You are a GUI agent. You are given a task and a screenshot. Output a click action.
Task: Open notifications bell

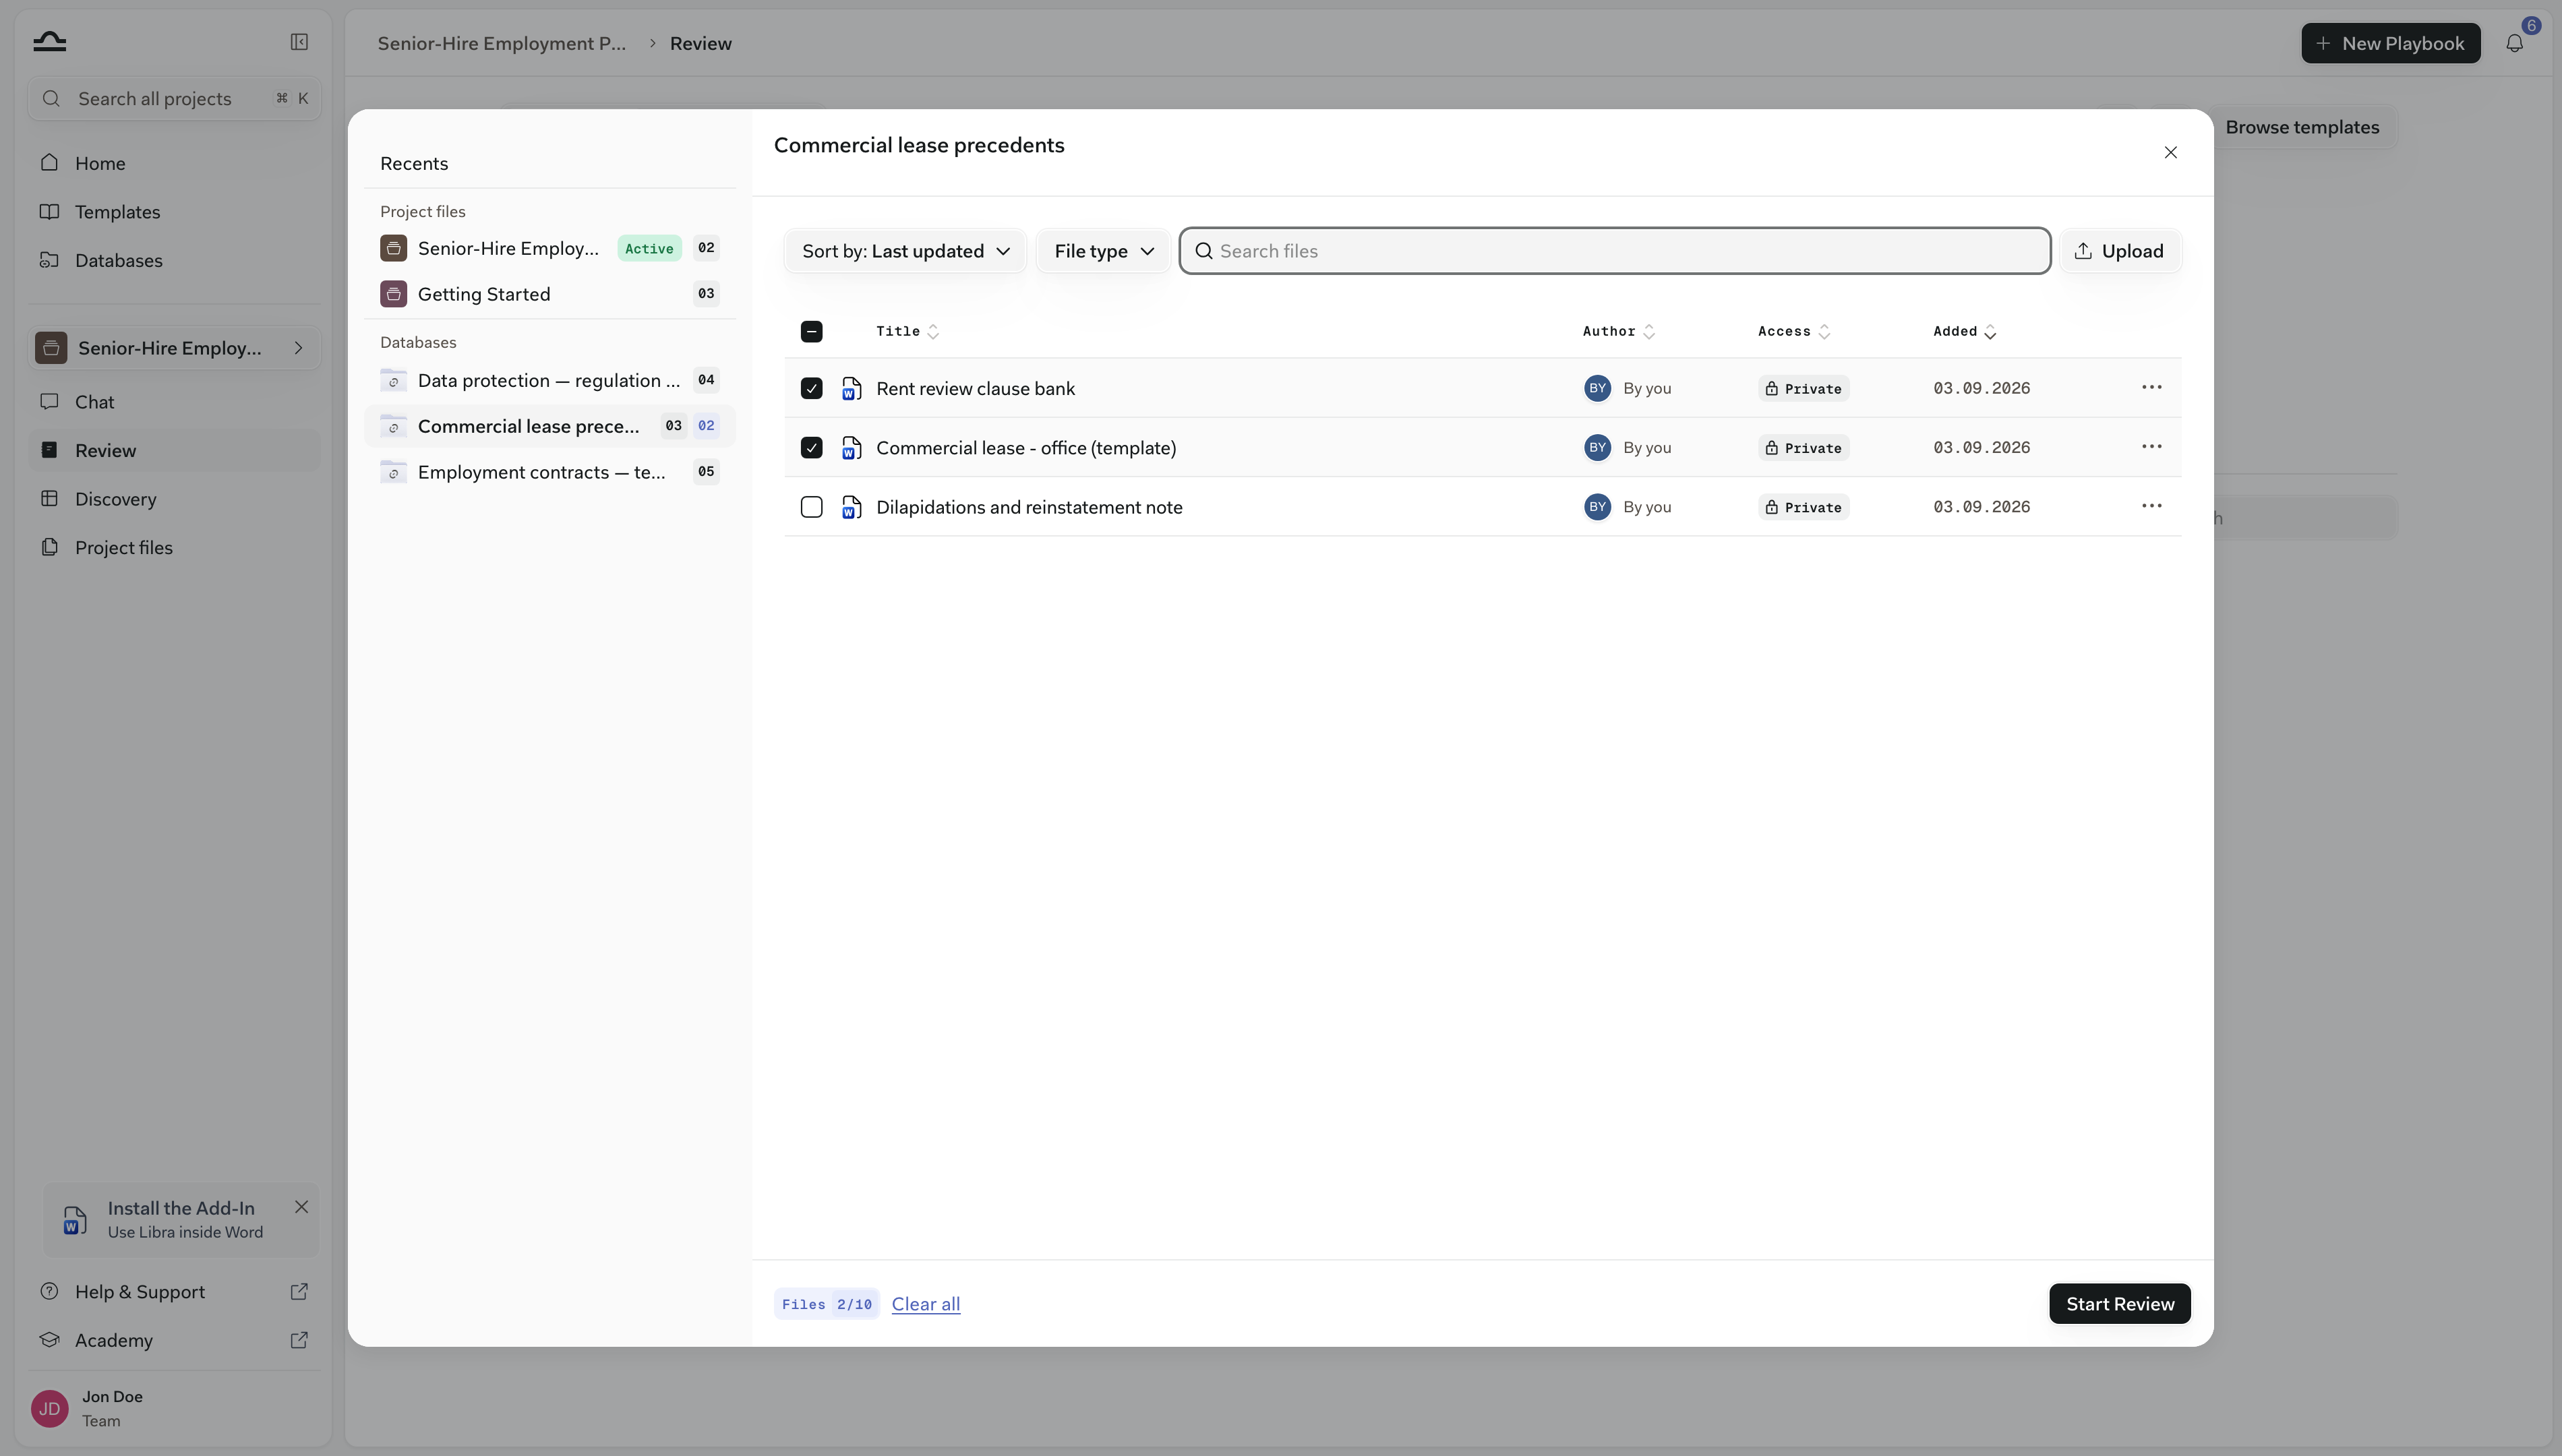[2514, 43]
